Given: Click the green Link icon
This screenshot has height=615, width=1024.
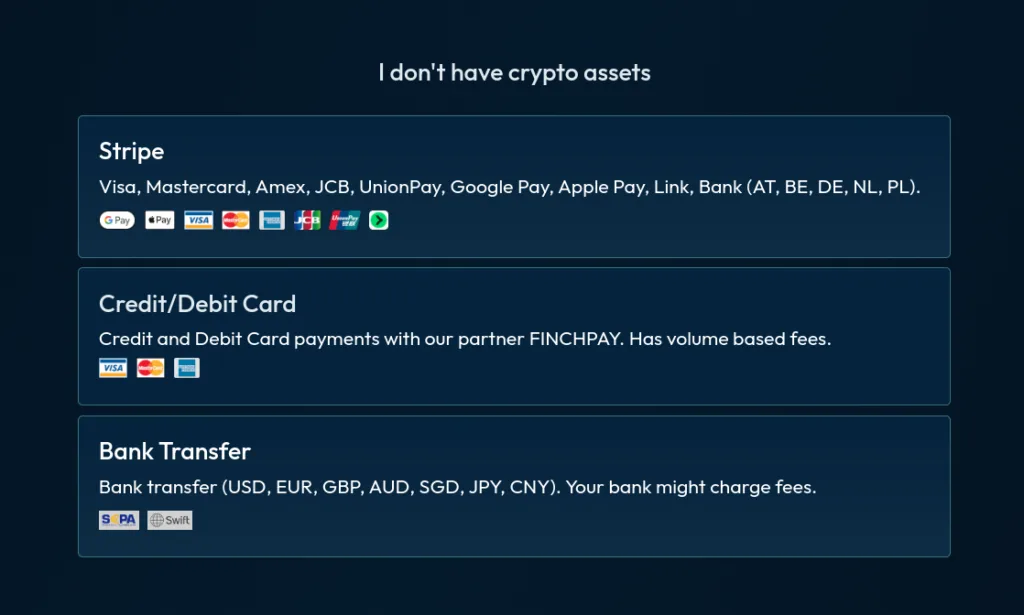Looking at the screenshot, I should 379,220.
